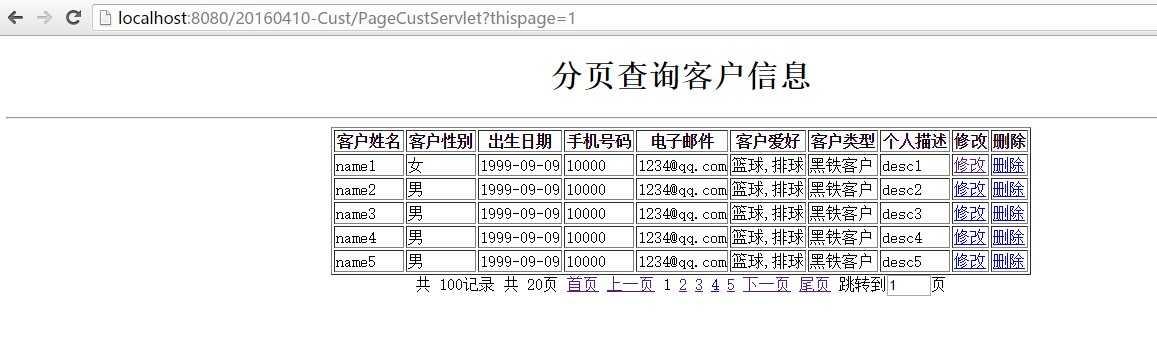Click 1999-09-09 birthdate in name3 row

pos(520,213)
